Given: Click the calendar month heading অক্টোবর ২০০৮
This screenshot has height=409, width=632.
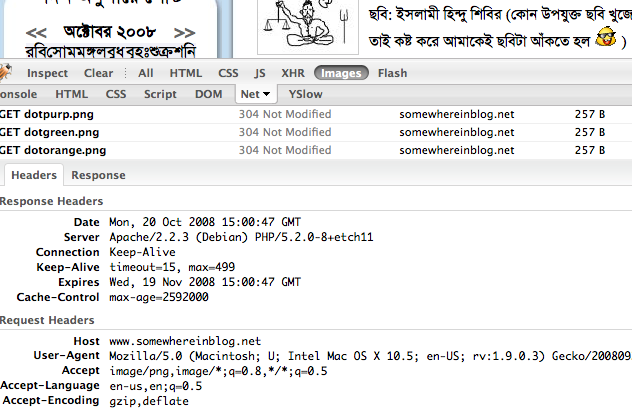Looking at the screenshot, I should [x=110, y=32].
